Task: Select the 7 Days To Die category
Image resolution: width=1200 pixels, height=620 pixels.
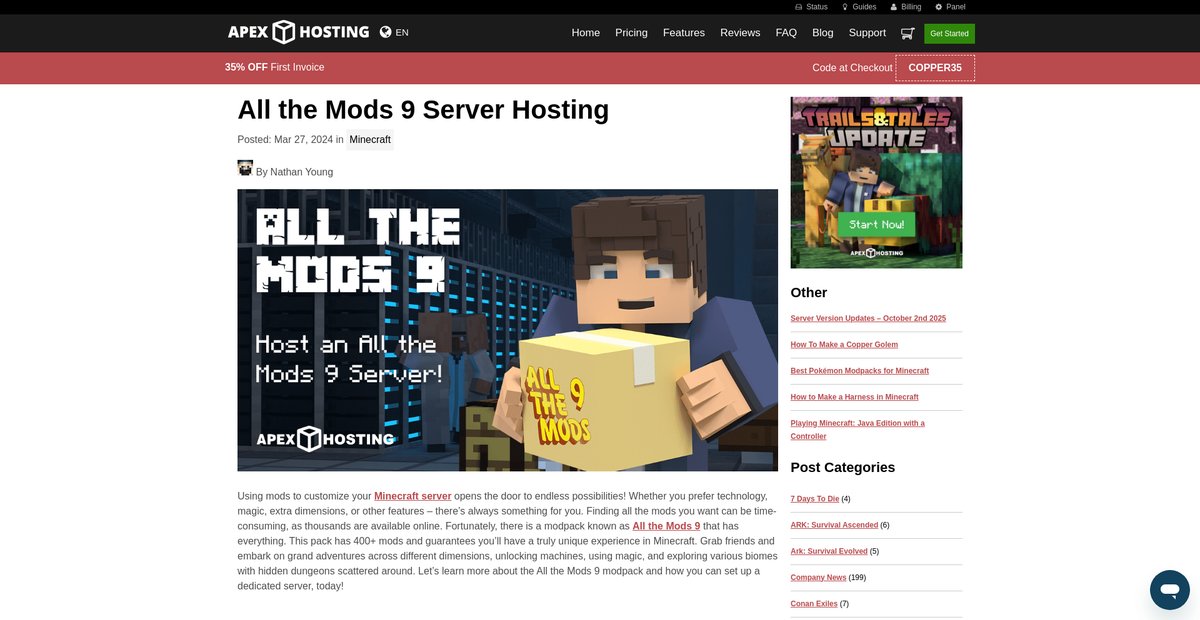Action: pos(815,499)
